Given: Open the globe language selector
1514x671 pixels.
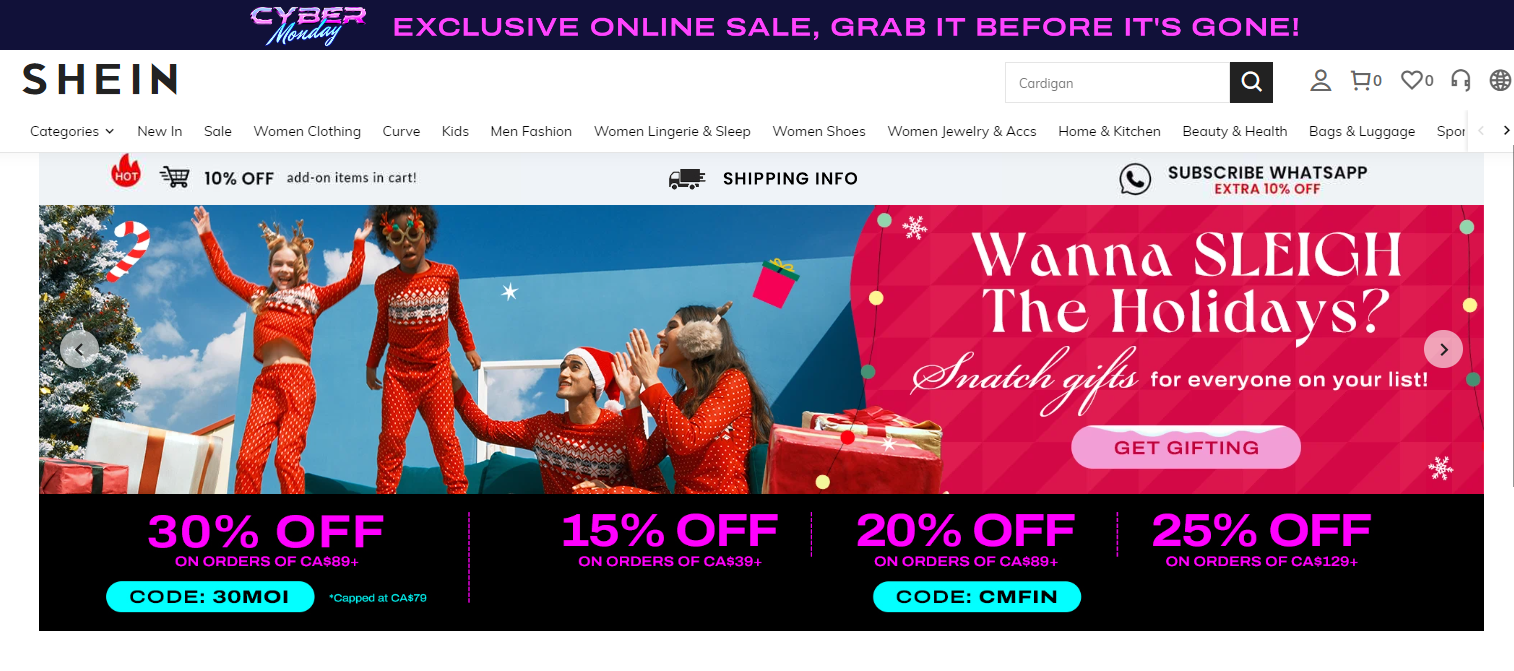Looking at the screenshot, I should pyautogui.click(x=1500, y=81).
